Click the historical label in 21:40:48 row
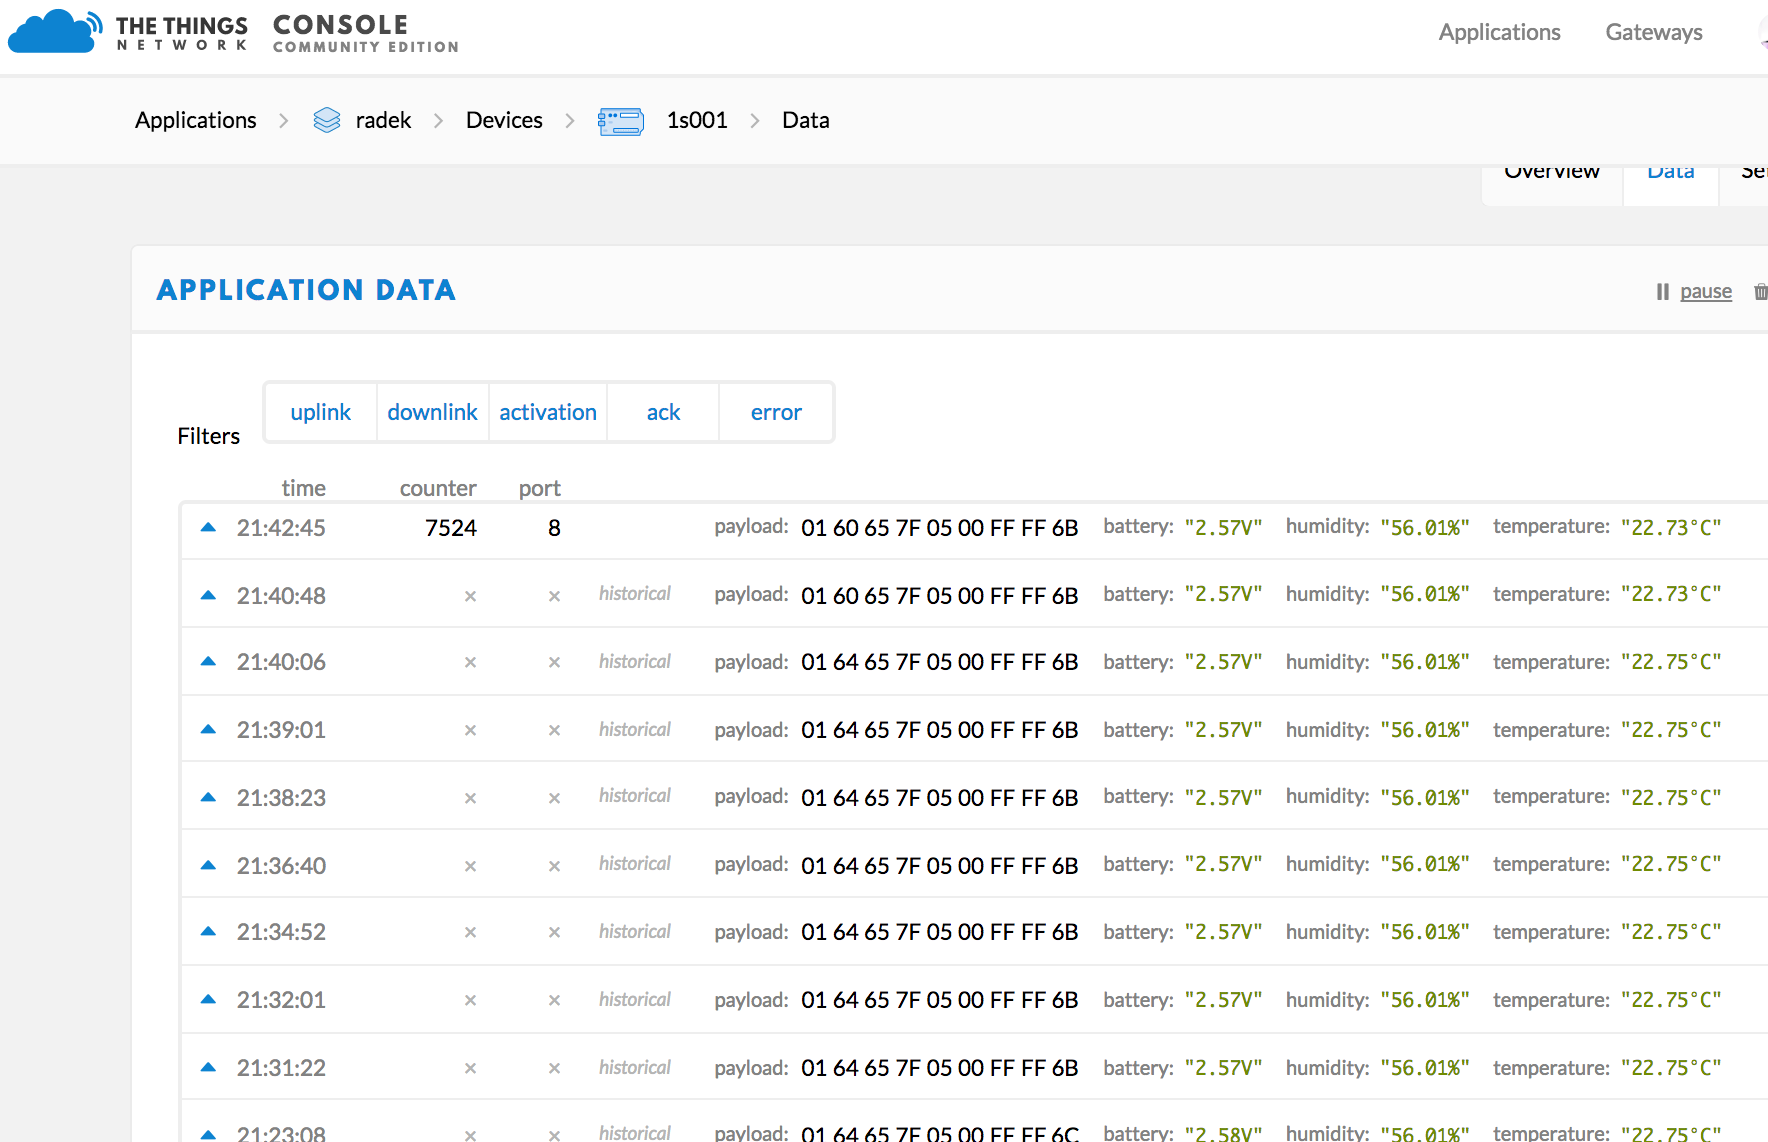Image resolution: width=1768 pixels, height=1142 pixels. tap(635, 594)
